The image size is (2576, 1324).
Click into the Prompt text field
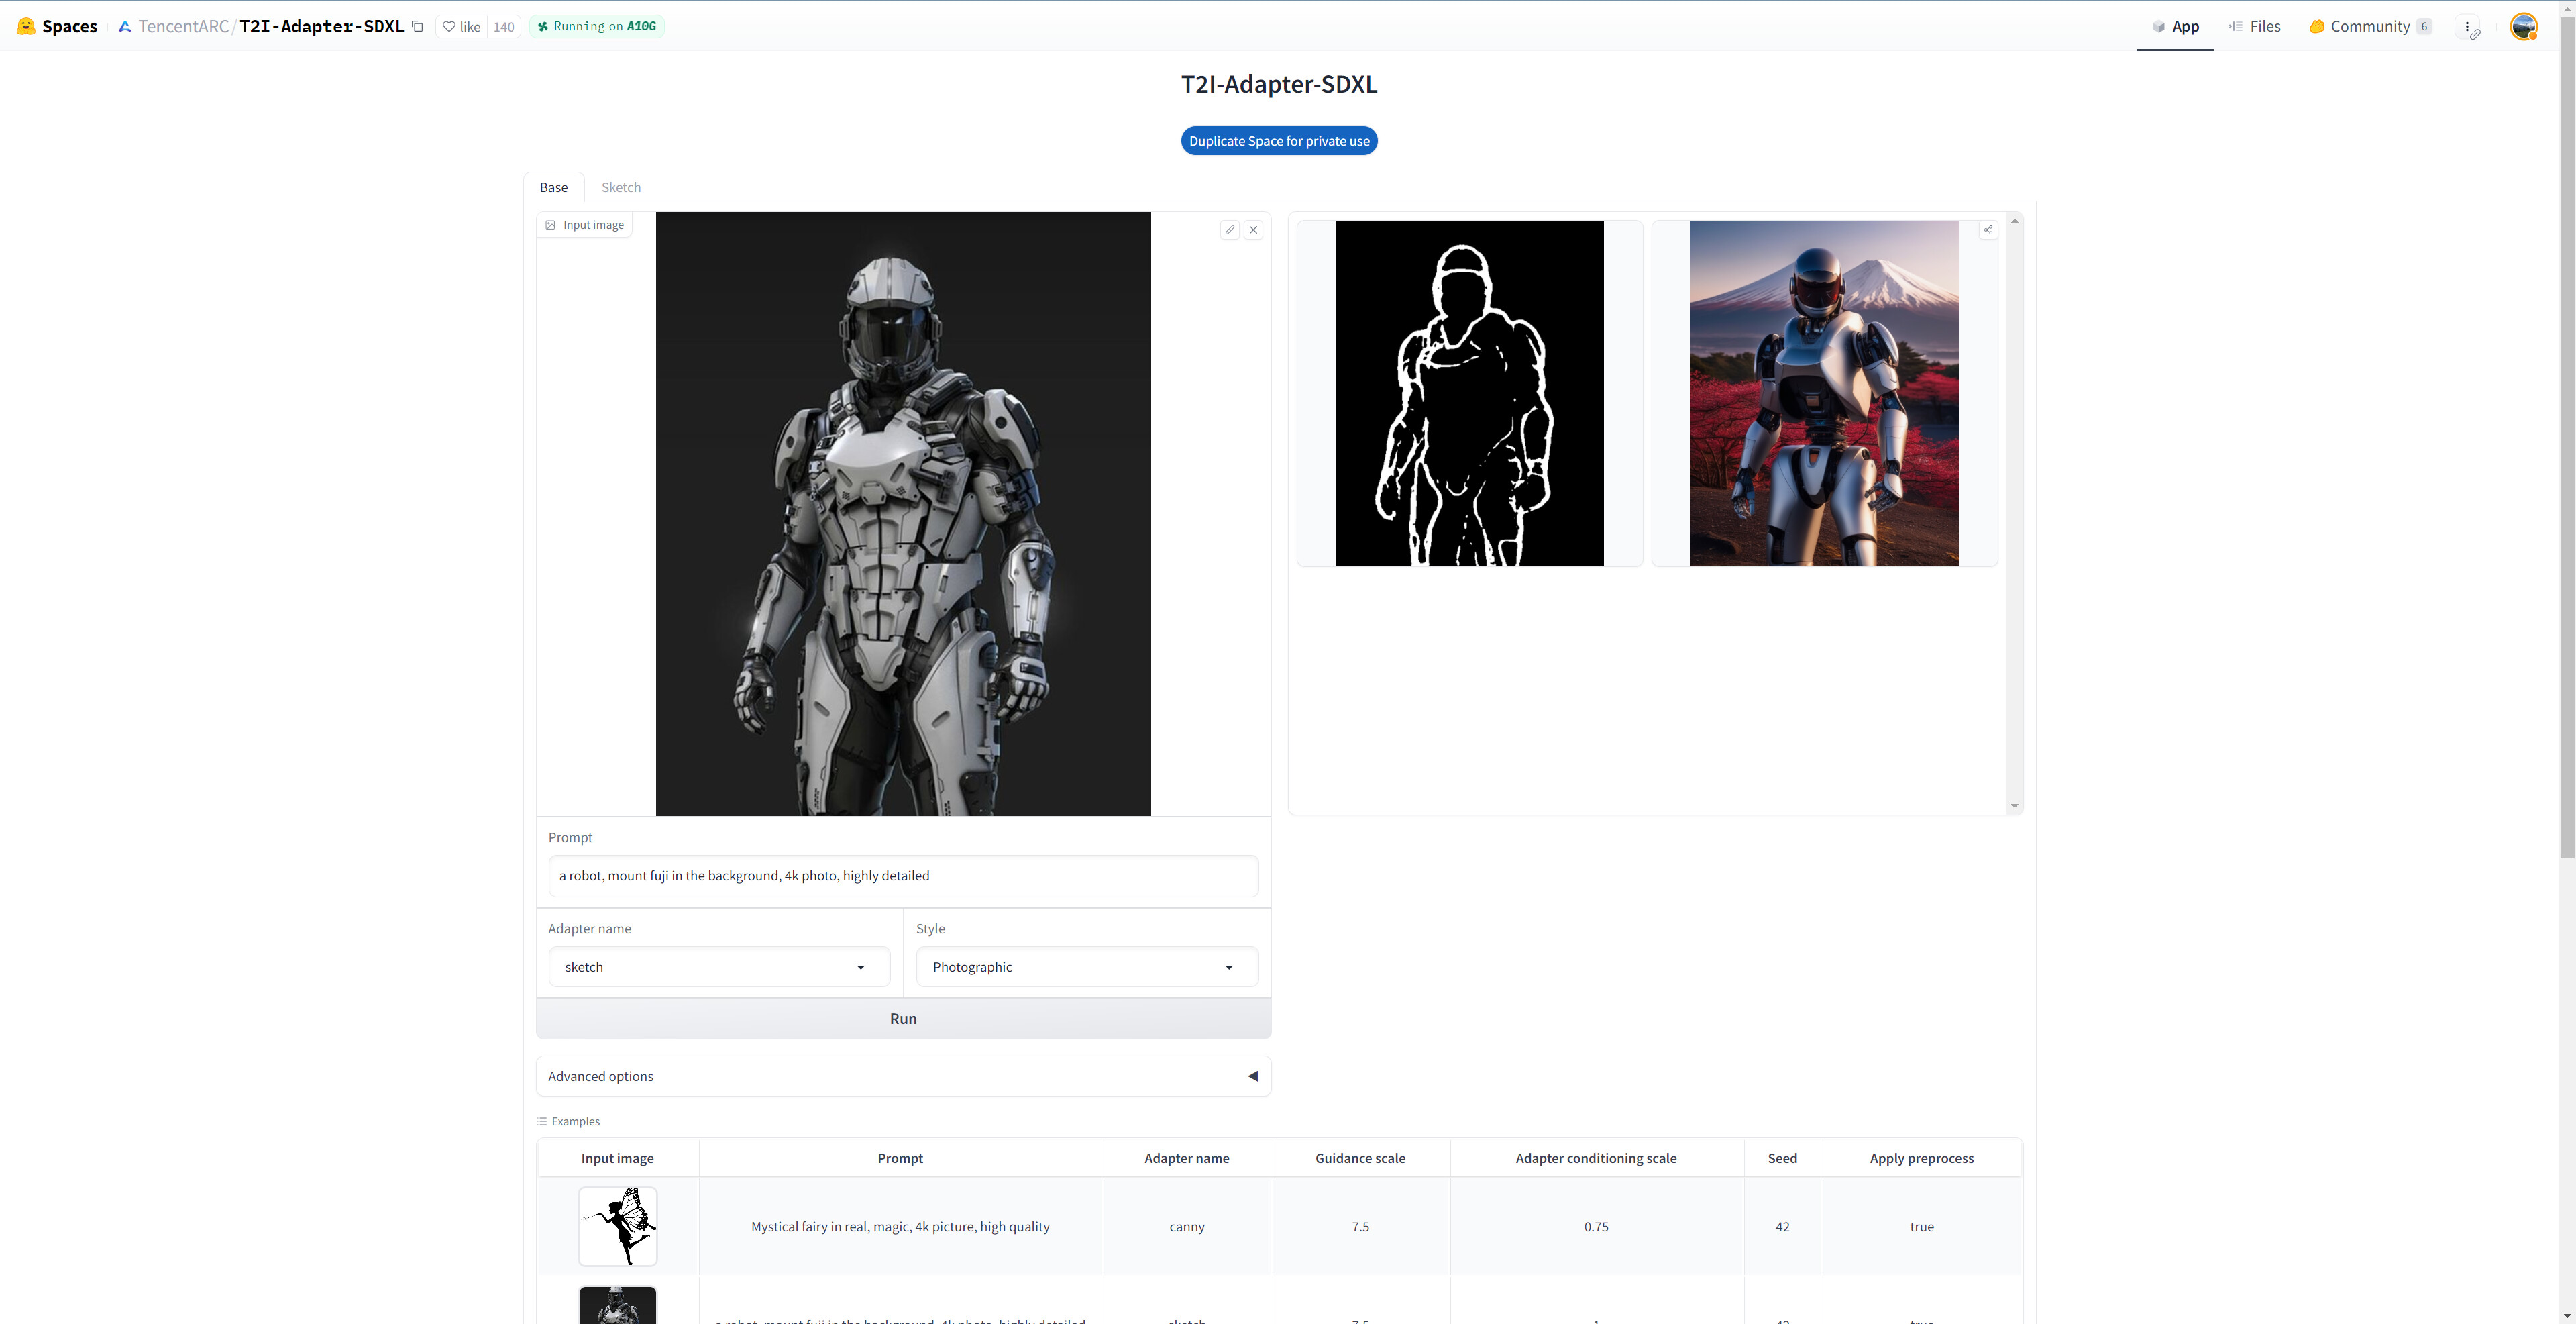903,876
